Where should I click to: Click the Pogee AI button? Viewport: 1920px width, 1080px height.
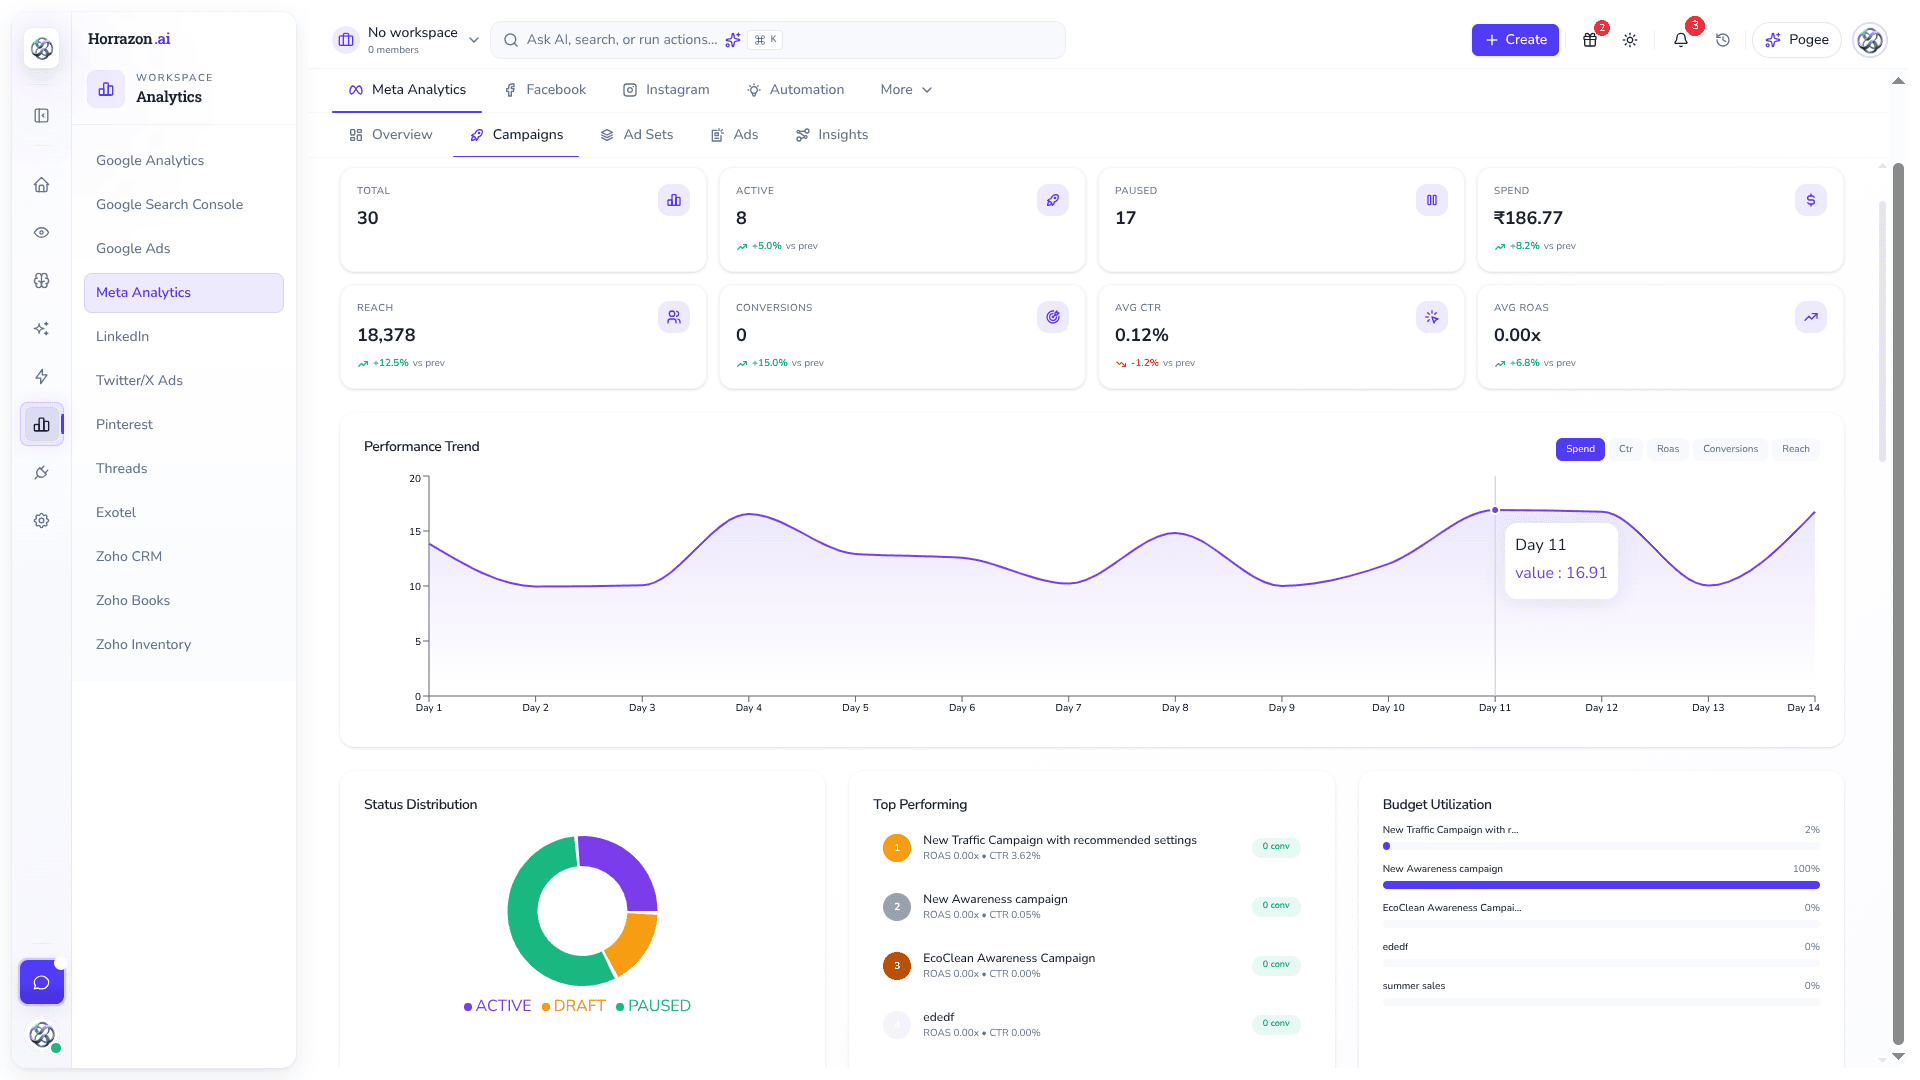tap(1797, 40)
